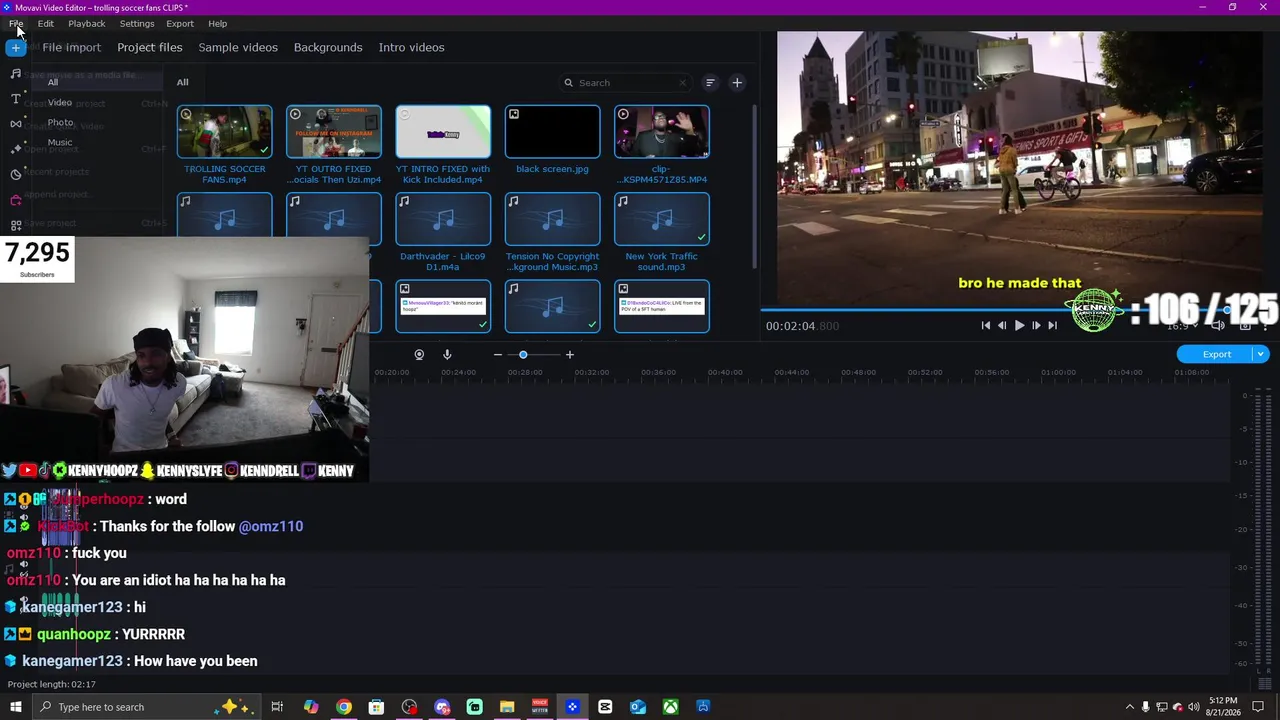Click the Windows taskbar search box
This screenshot has height=720, width=1280.
tap(145, 707)
